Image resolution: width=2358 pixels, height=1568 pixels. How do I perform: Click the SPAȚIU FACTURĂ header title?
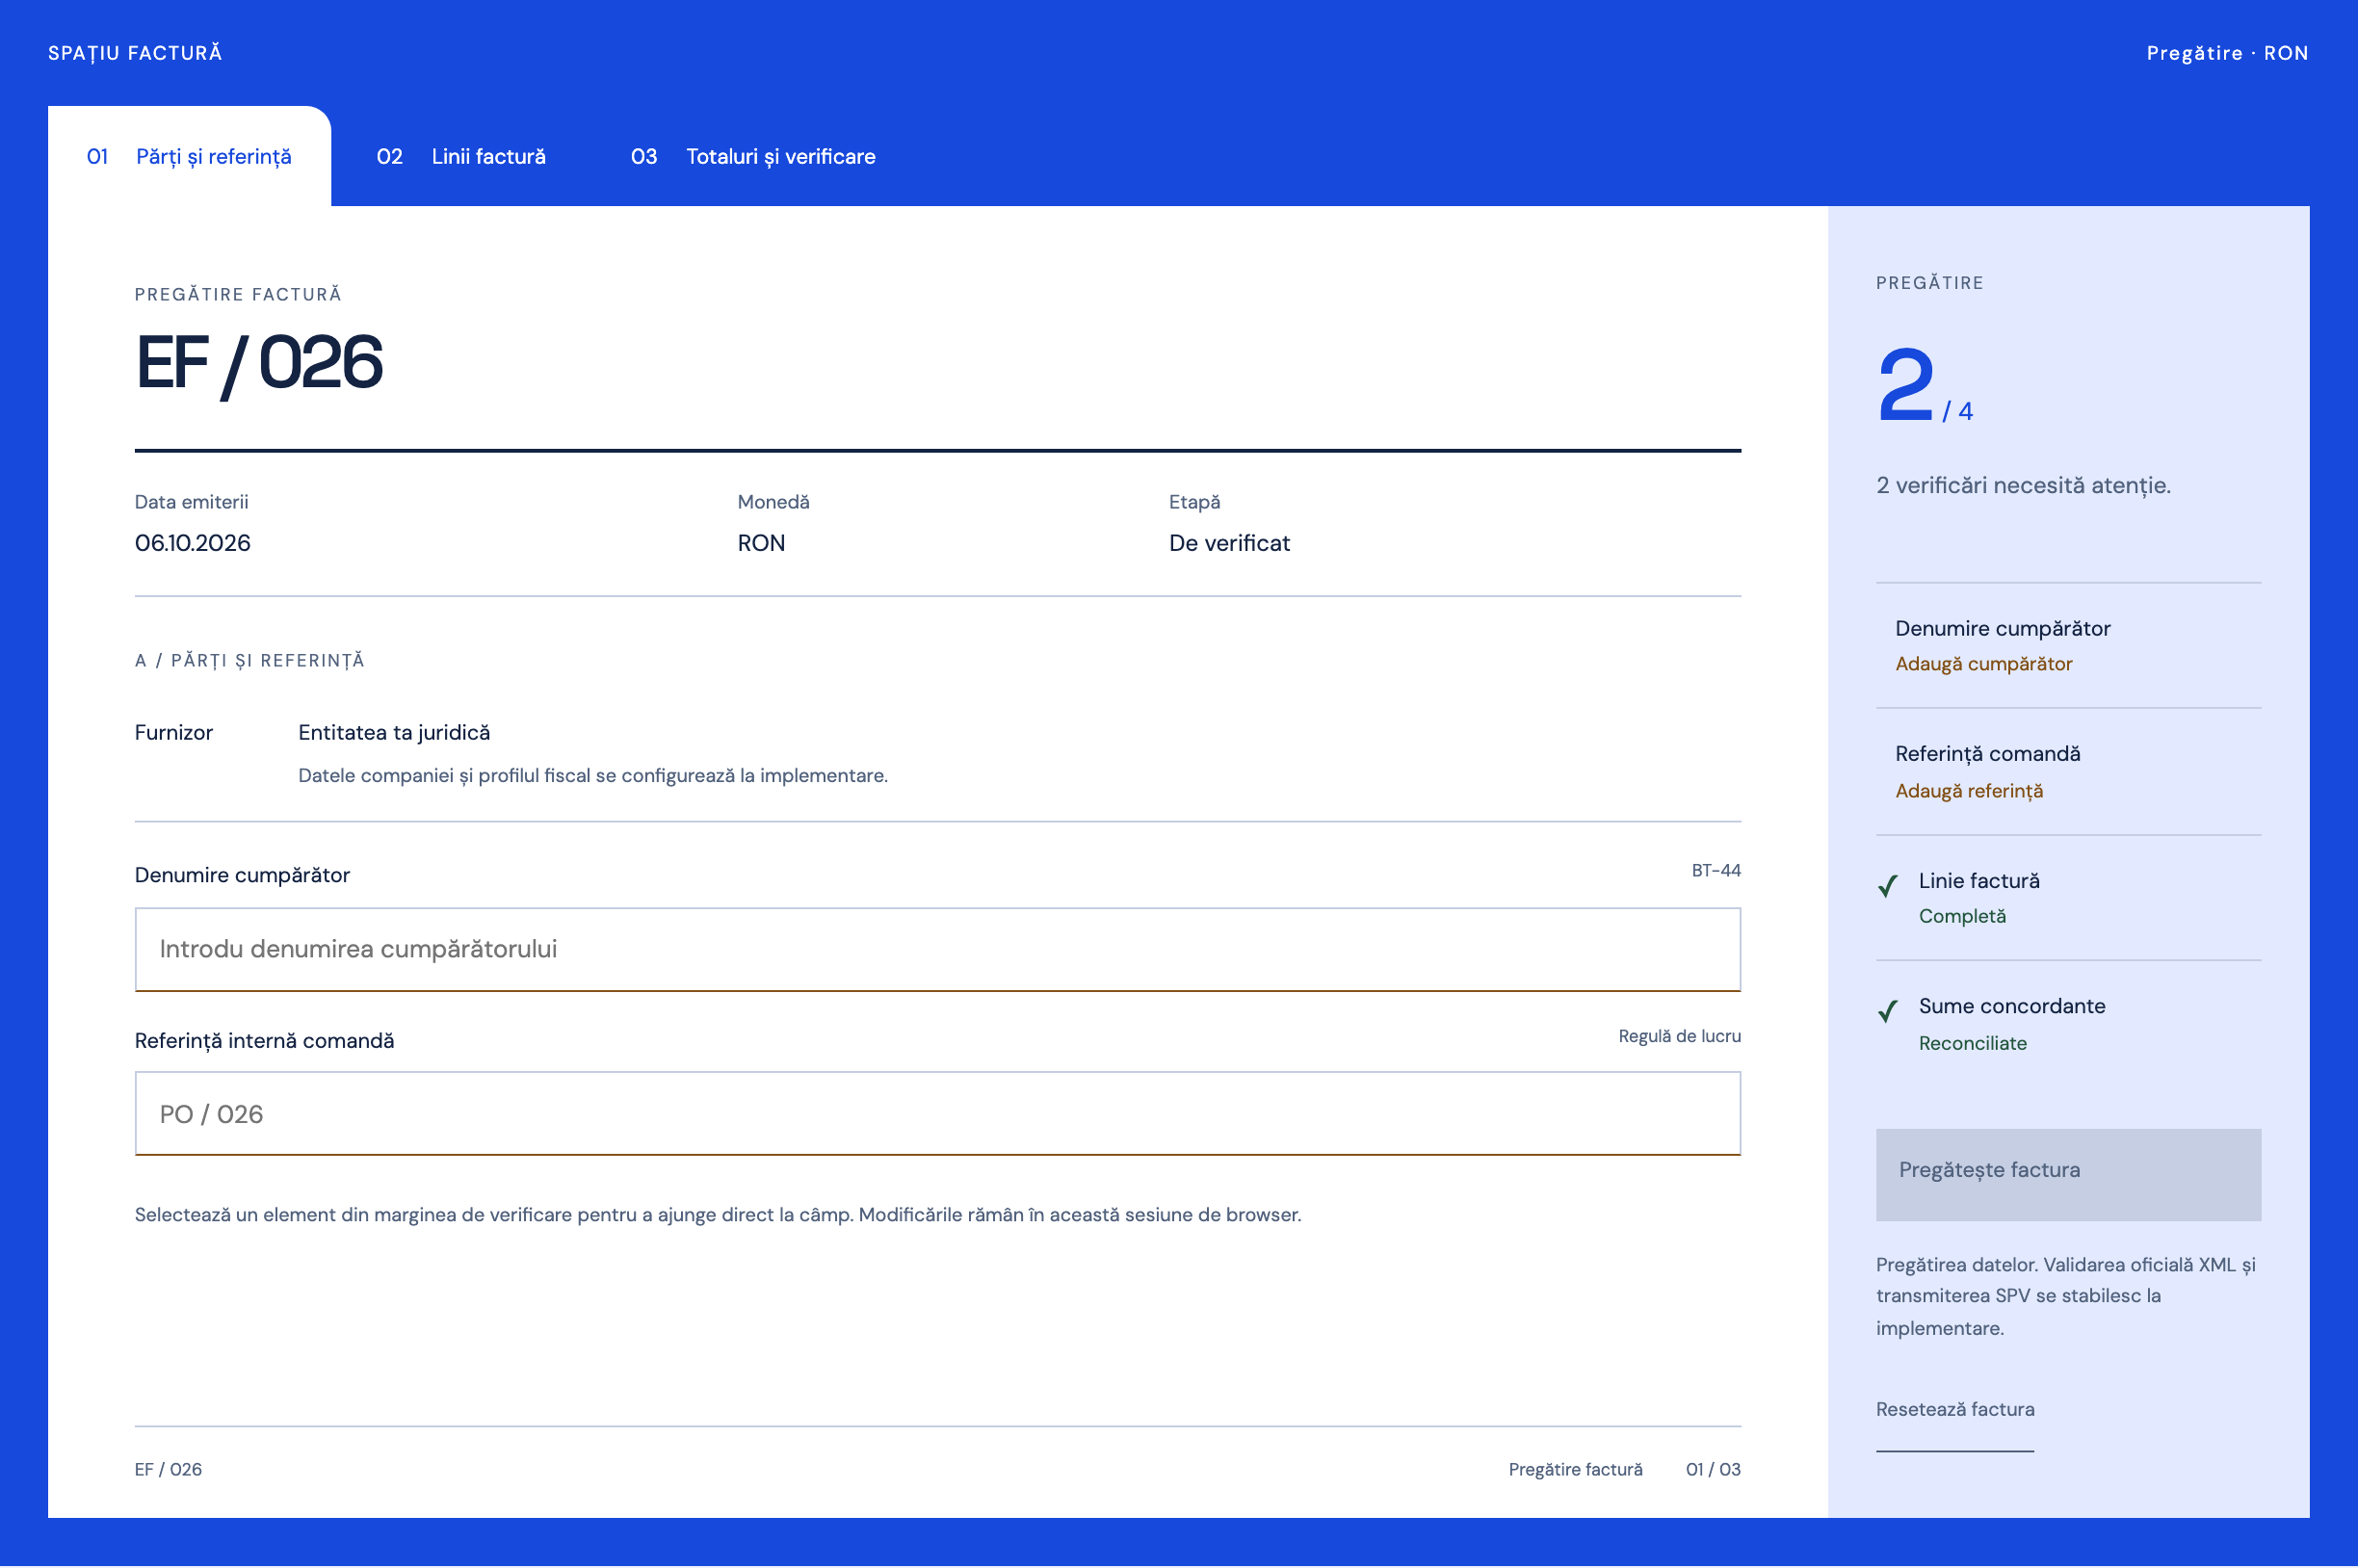pos(135,53)
